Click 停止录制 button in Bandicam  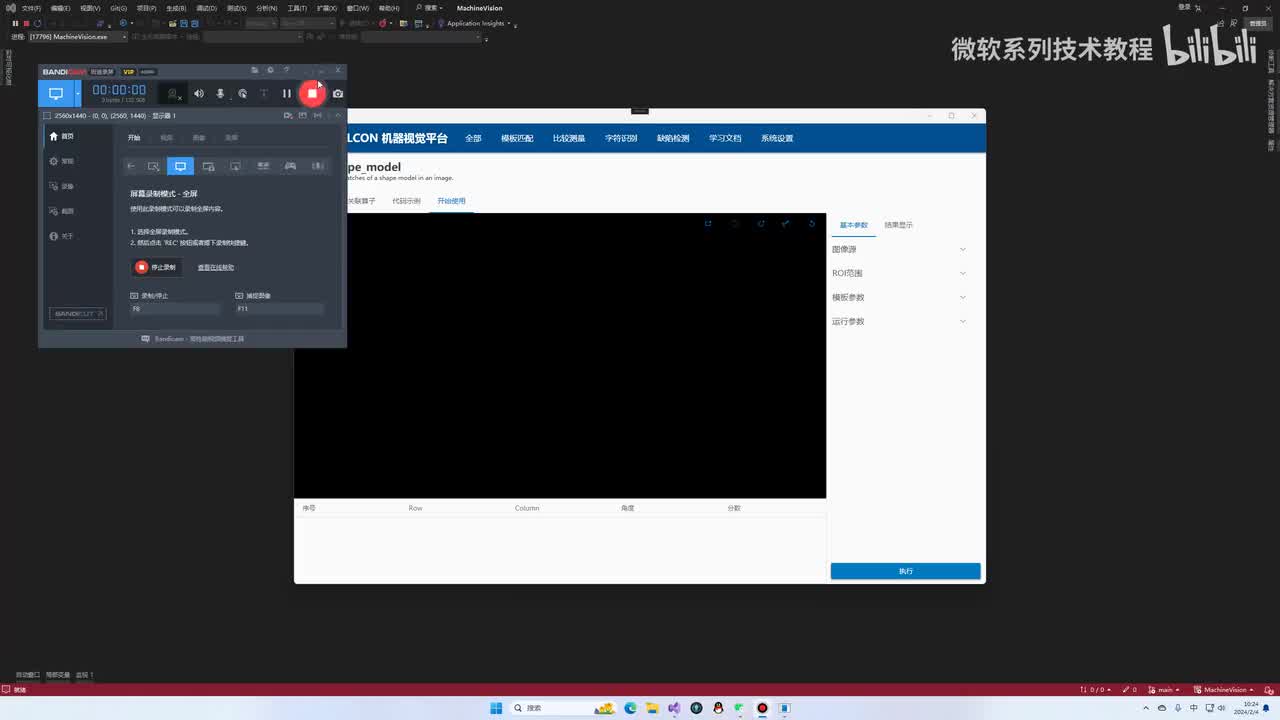156,267
